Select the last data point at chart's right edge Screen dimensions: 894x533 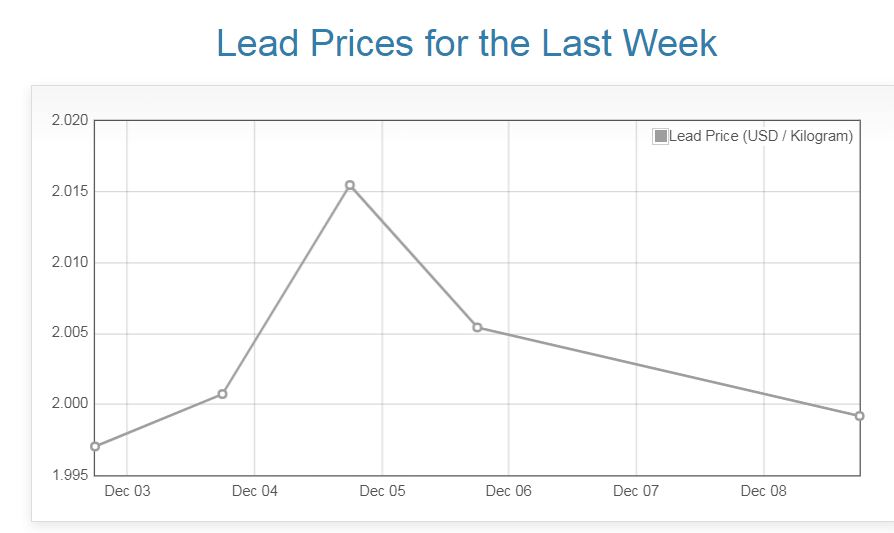coord(859,415)
